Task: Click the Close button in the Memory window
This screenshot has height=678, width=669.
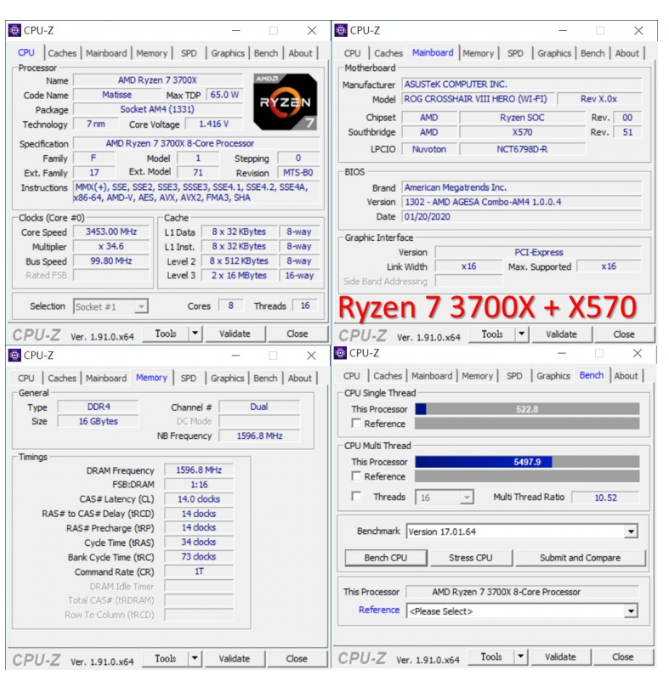Action: pyautogui.click(x=297, y=658)
